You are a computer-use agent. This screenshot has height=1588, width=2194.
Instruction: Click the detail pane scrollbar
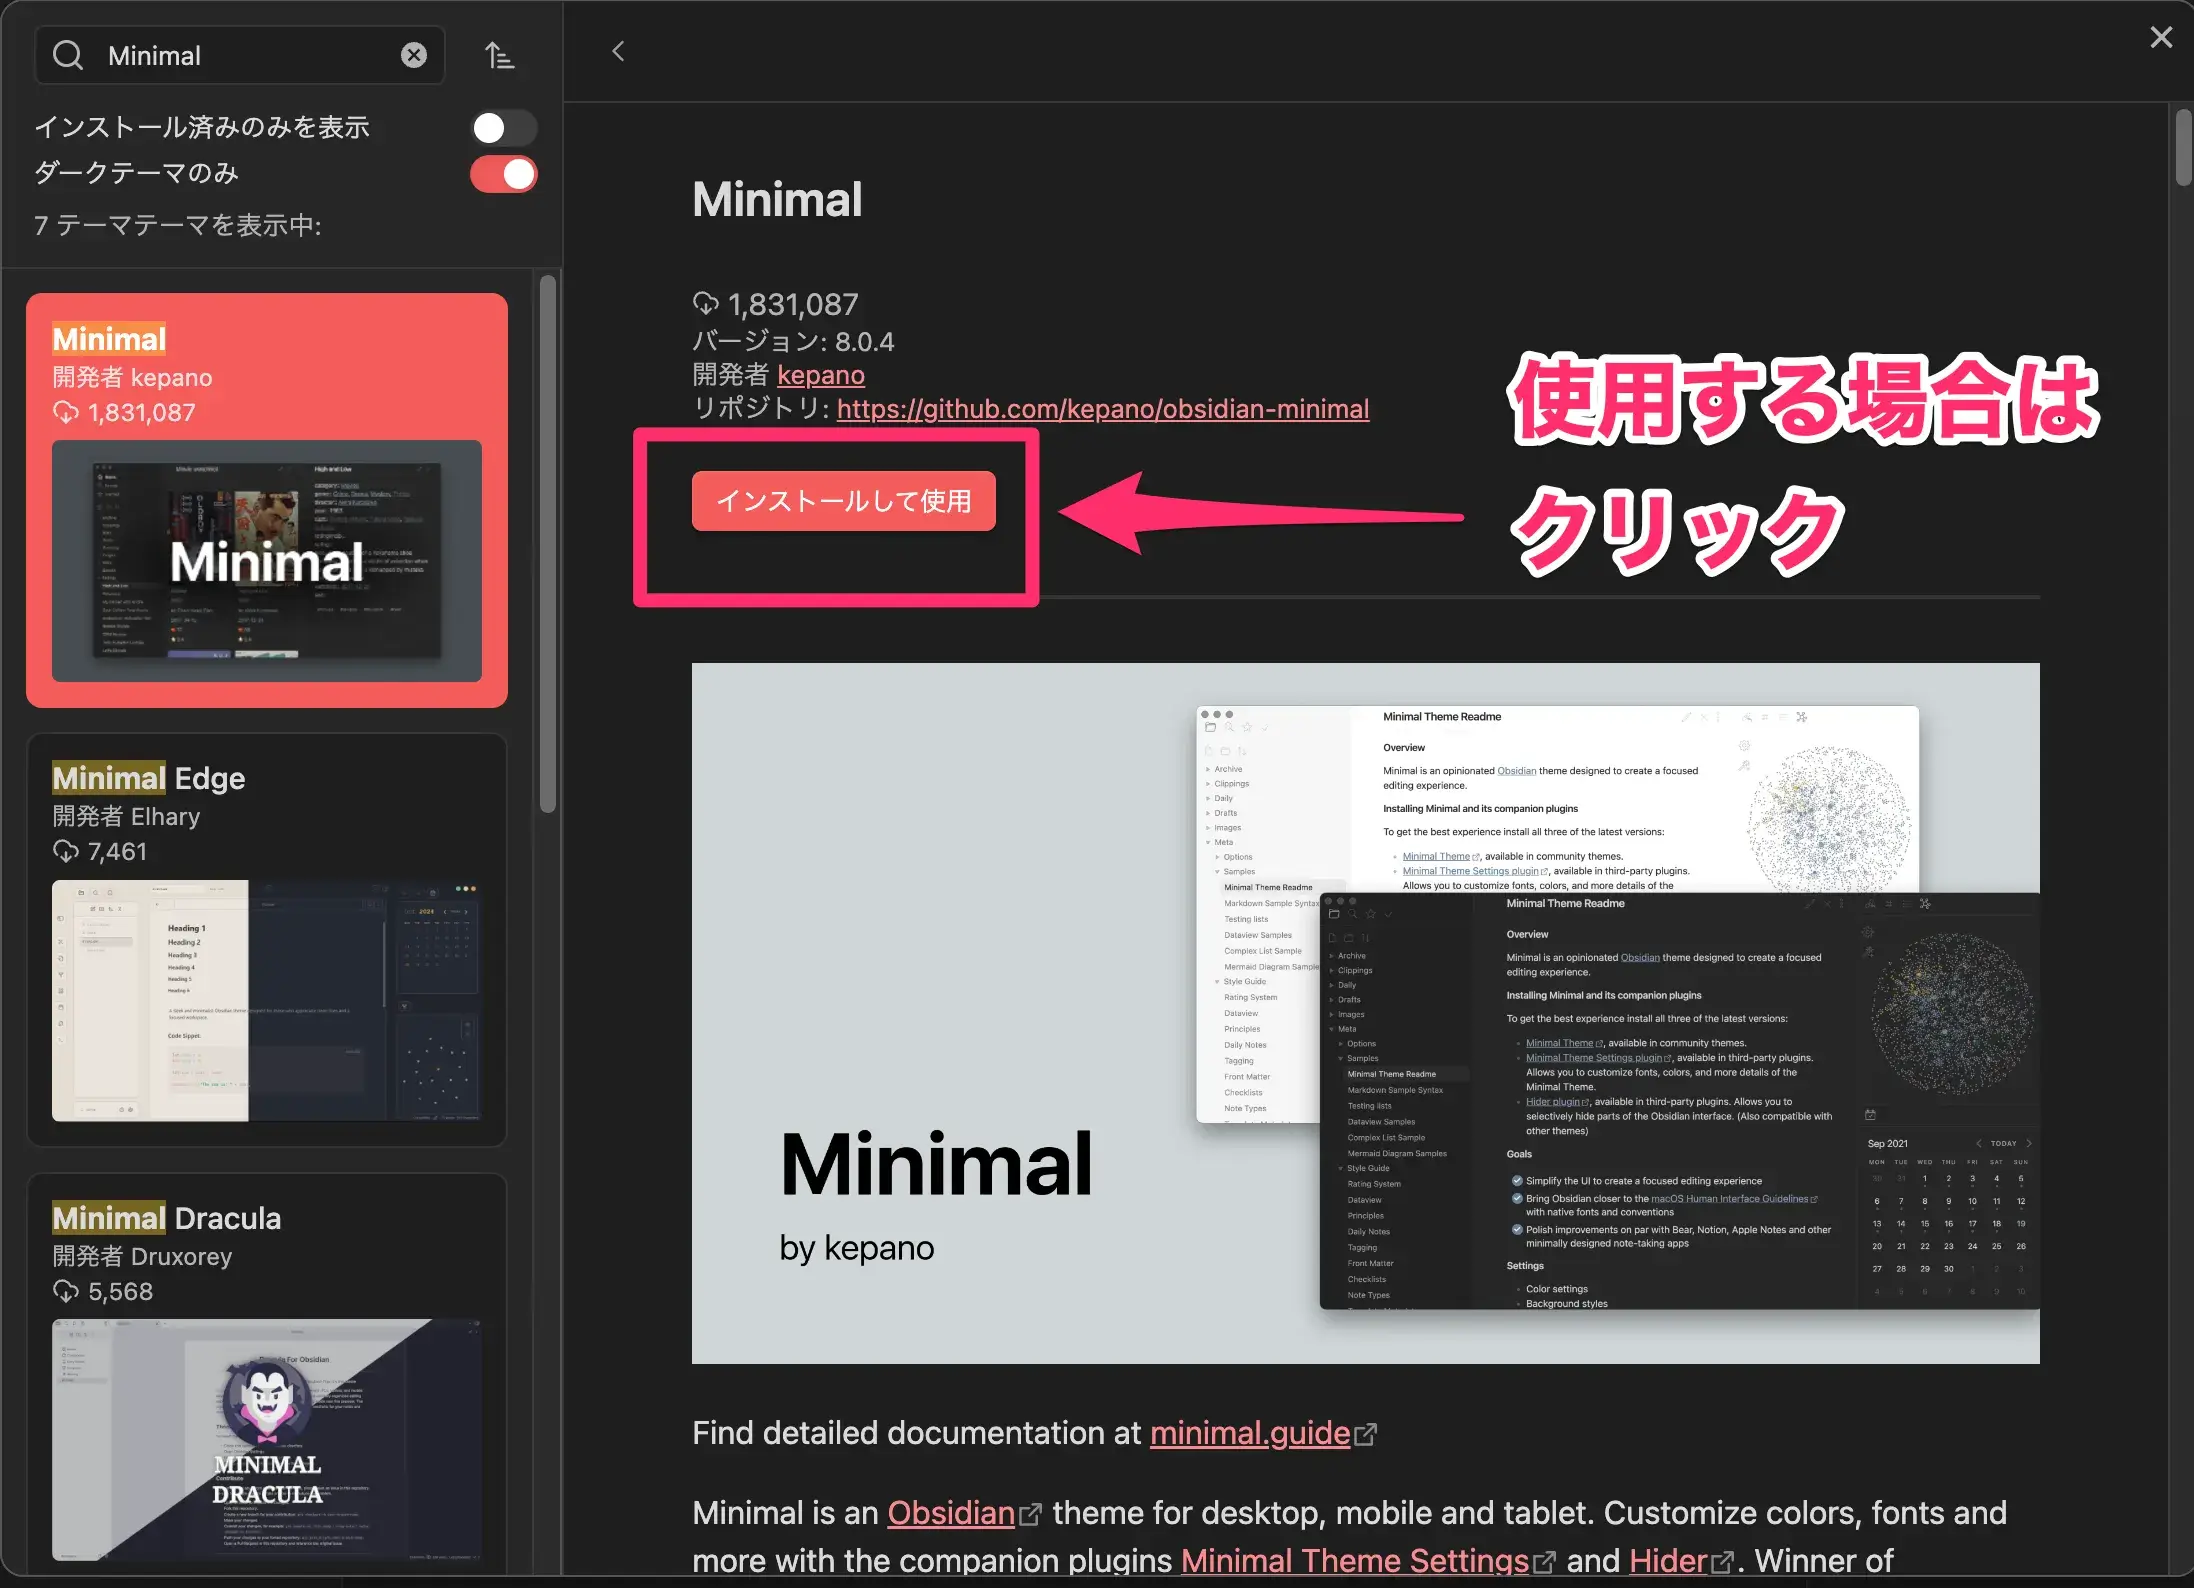(x=2183, y=147)
